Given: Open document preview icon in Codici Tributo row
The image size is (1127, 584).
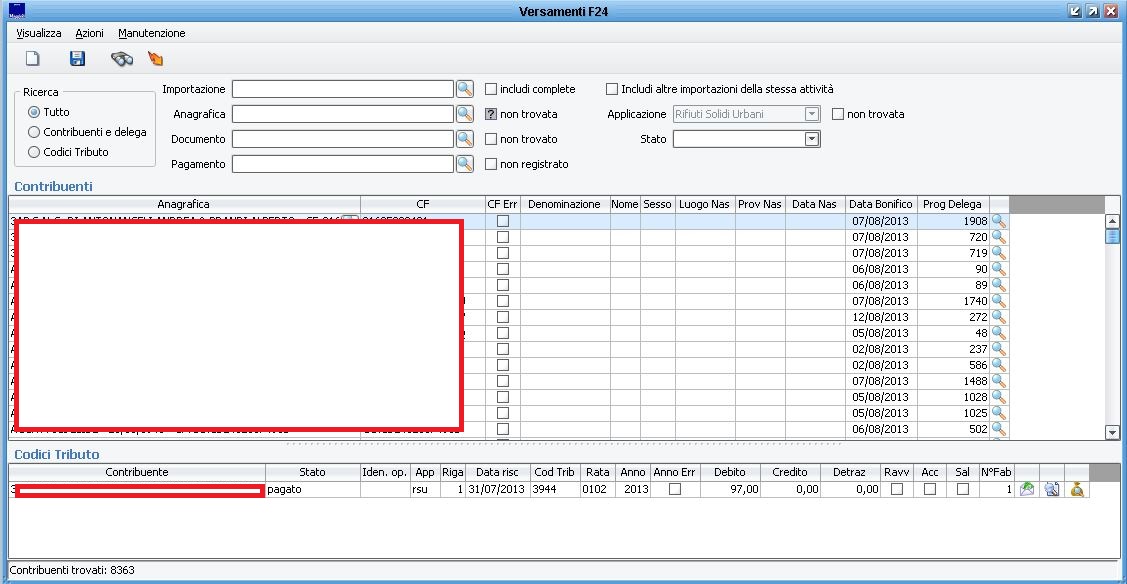Looking at the screenshot, I should (1052, 490).
